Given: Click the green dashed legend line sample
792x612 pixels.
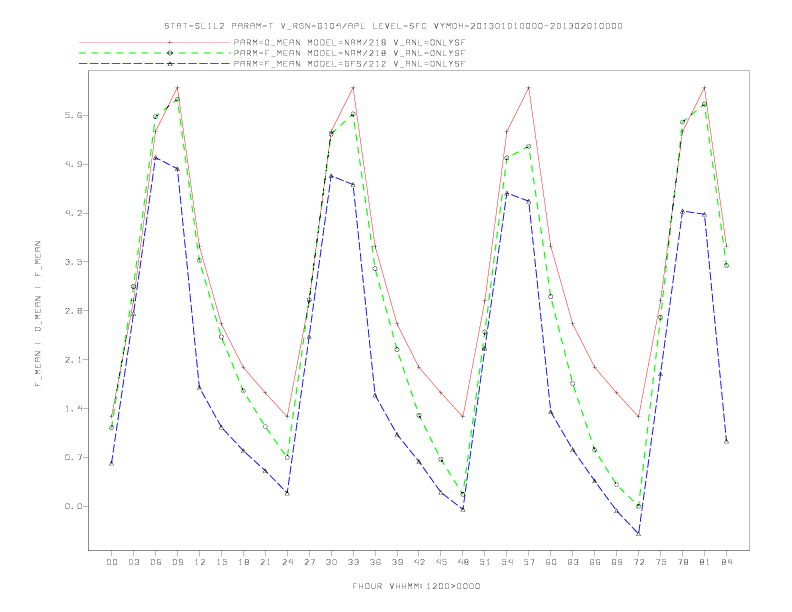Looking at the screenshot, I should 155,53.
